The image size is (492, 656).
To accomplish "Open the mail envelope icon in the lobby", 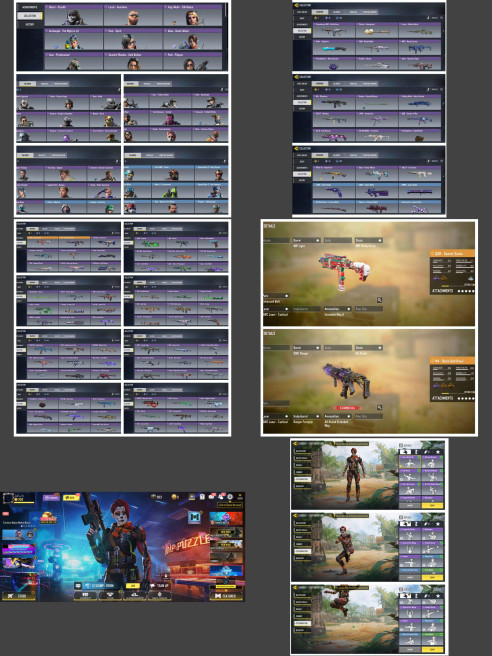I will [x=212, y=497].
